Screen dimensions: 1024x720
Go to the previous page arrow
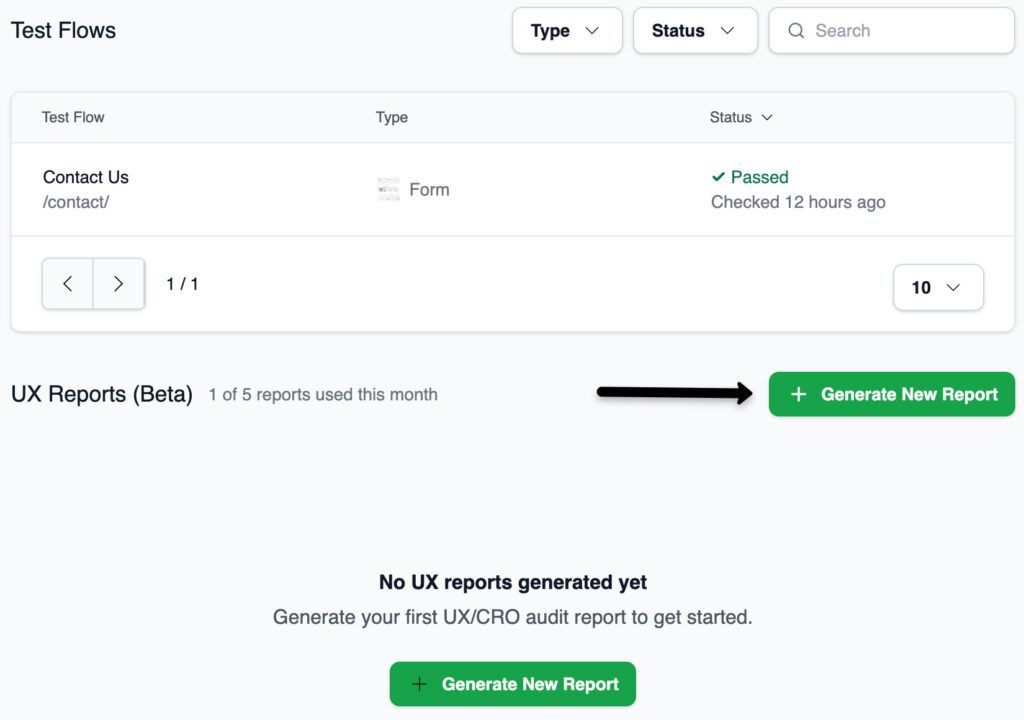(x=68, y=284)
